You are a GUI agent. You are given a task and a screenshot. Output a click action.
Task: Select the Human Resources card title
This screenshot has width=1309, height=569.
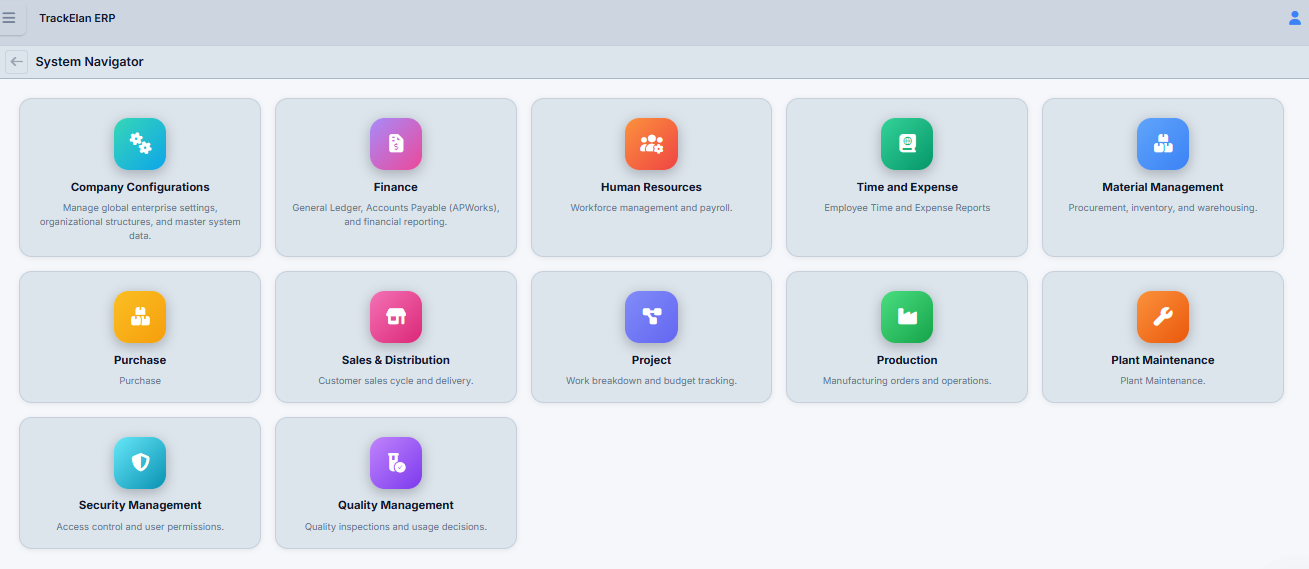pos(651,187)
